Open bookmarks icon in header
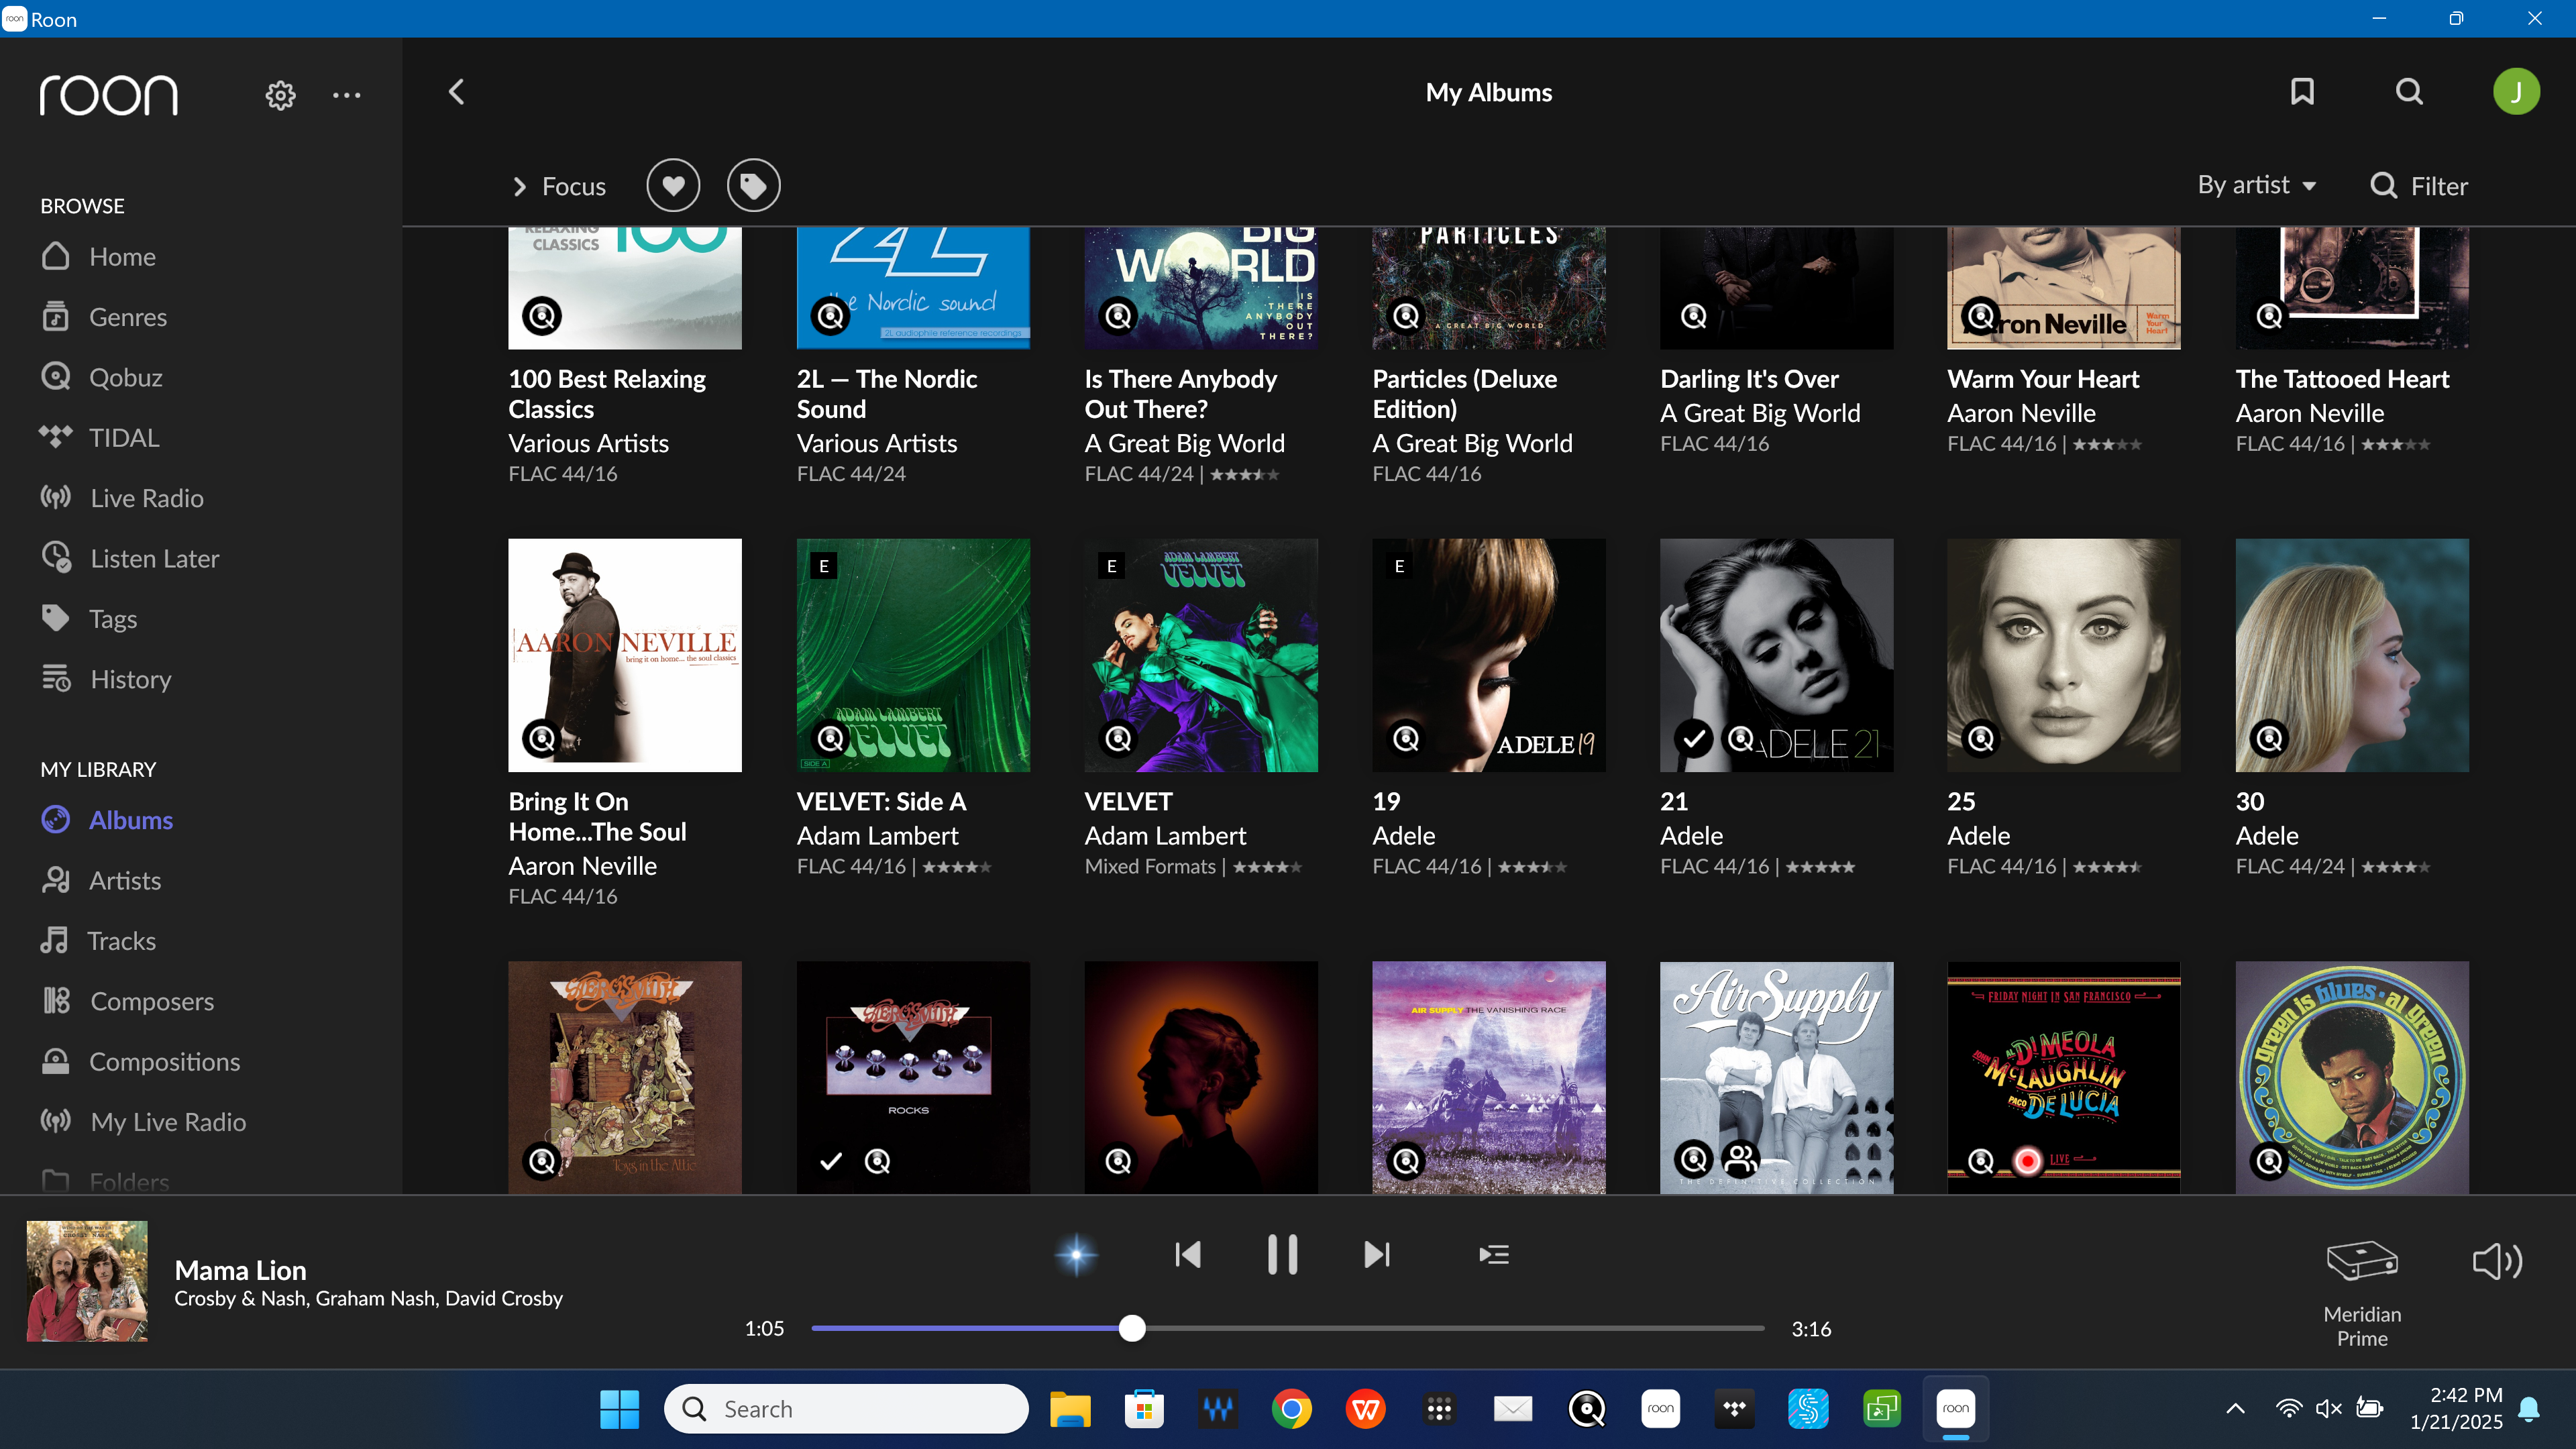 click(2302, 92)
